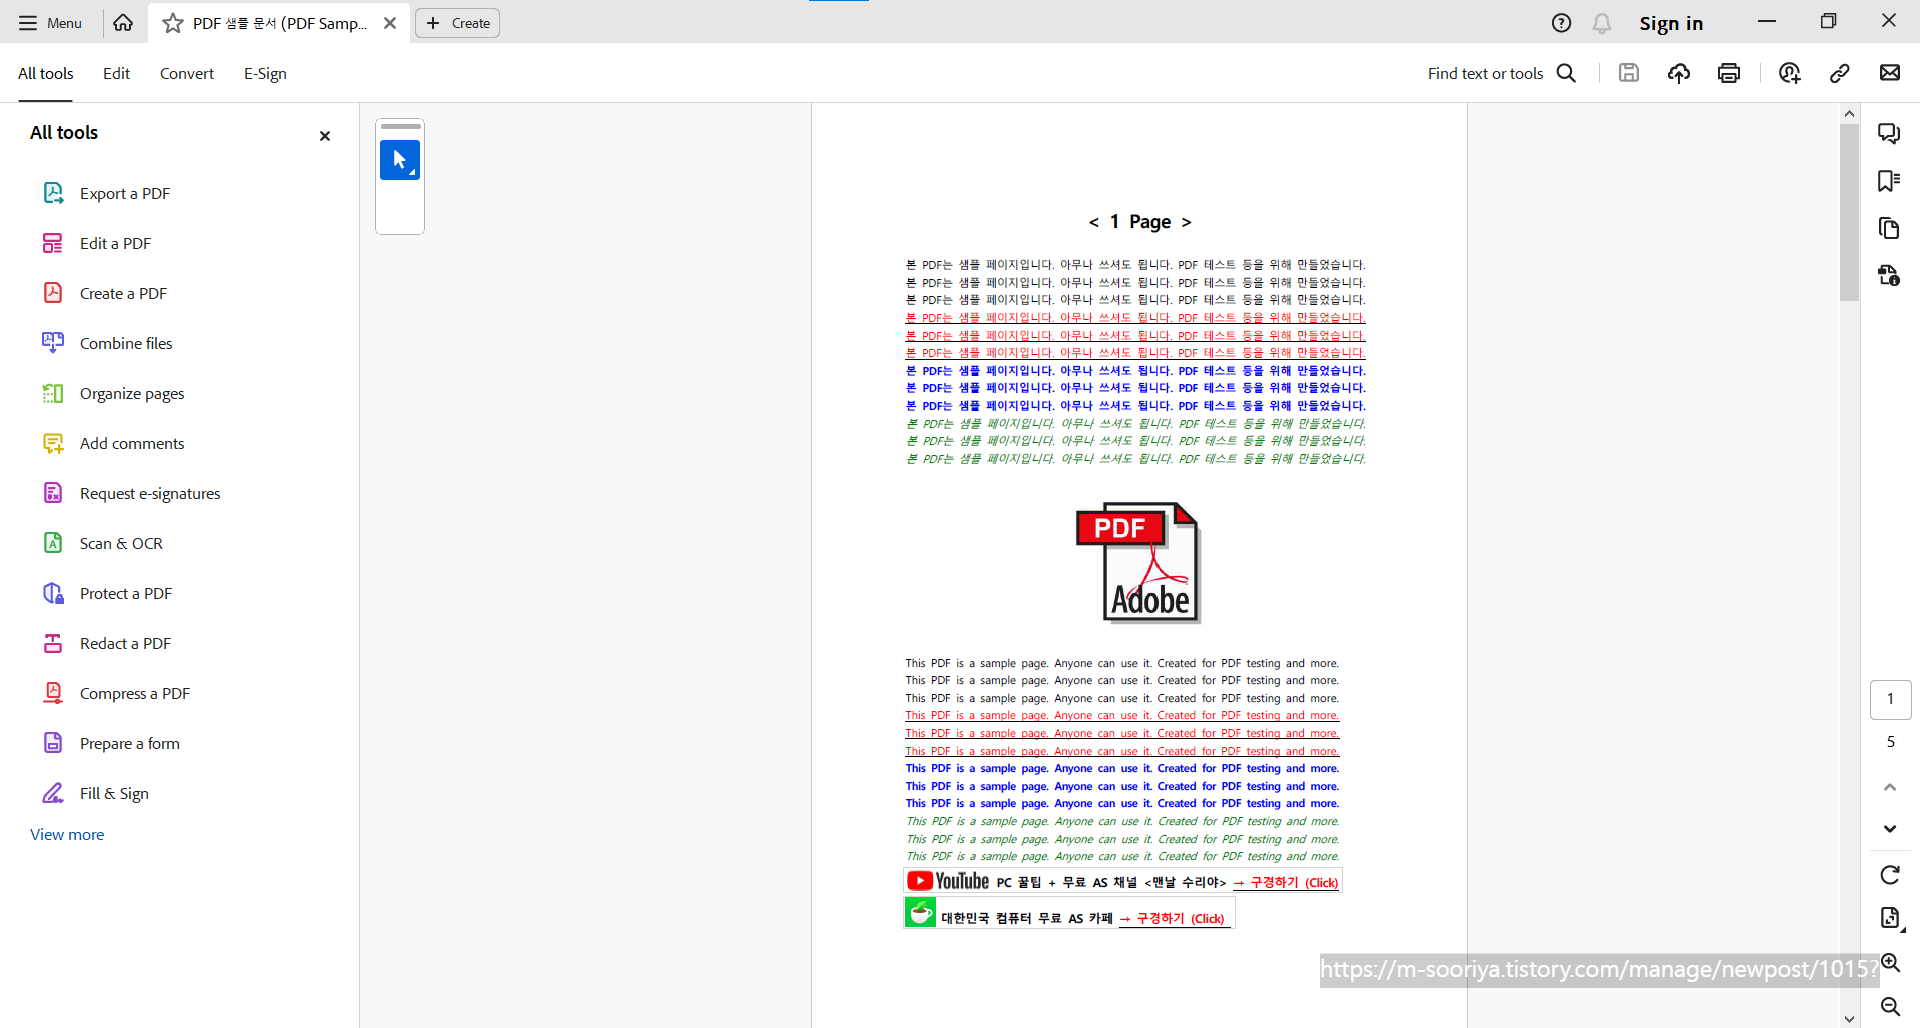The width and height of the screenshot is (1920, 1028).
Task: Switch to the Edit tab
Action: (116, 73)
